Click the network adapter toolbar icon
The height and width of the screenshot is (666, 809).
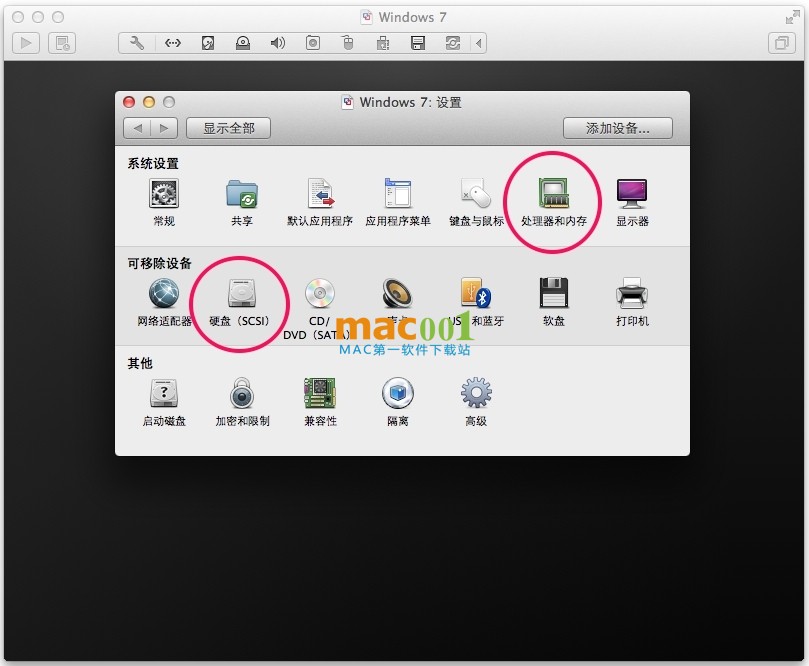click(172, 43)
